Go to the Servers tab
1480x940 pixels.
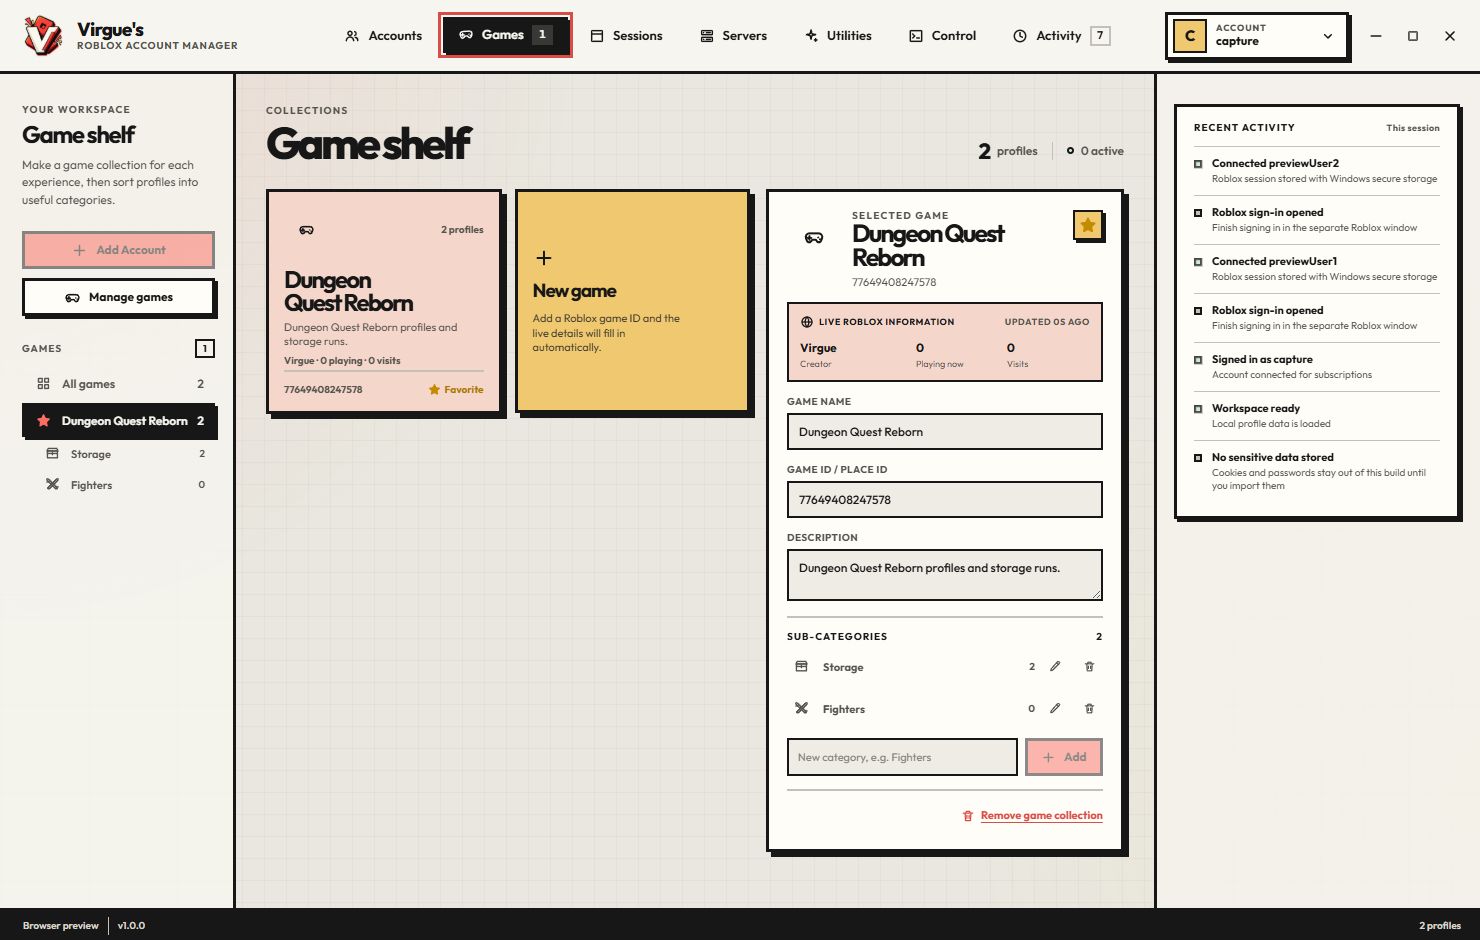tap(733, 36)
